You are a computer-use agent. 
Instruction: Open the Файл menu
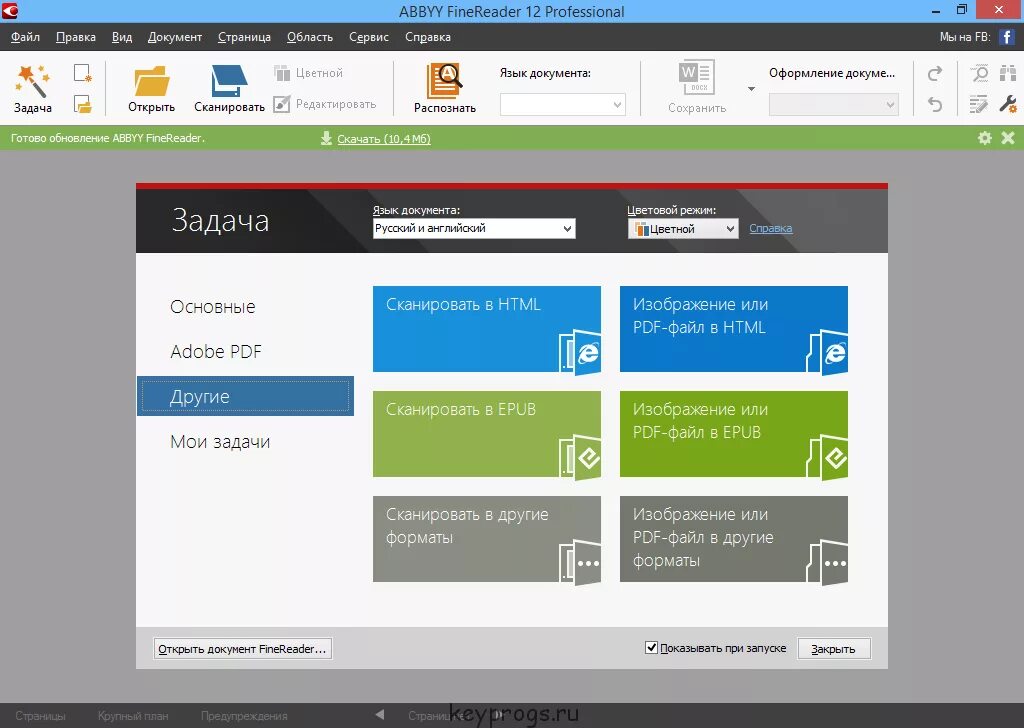tap(25, 37)
